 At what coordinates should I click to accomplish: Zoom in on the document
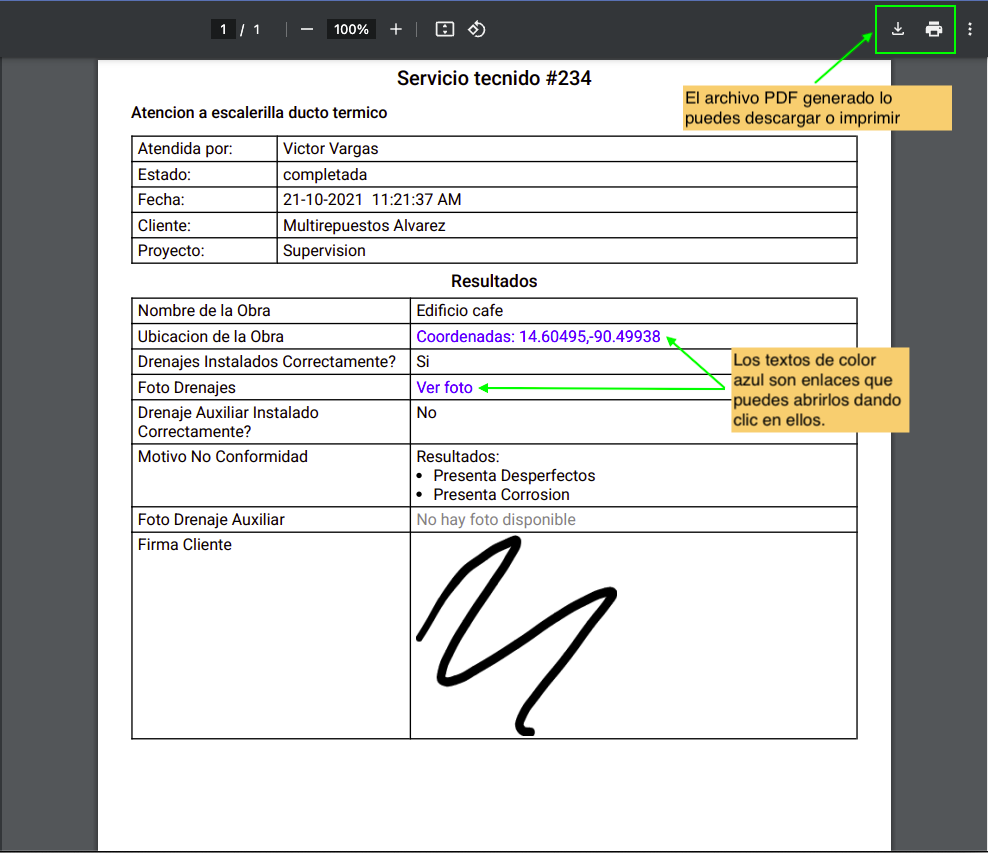click(x=396, y=29)
